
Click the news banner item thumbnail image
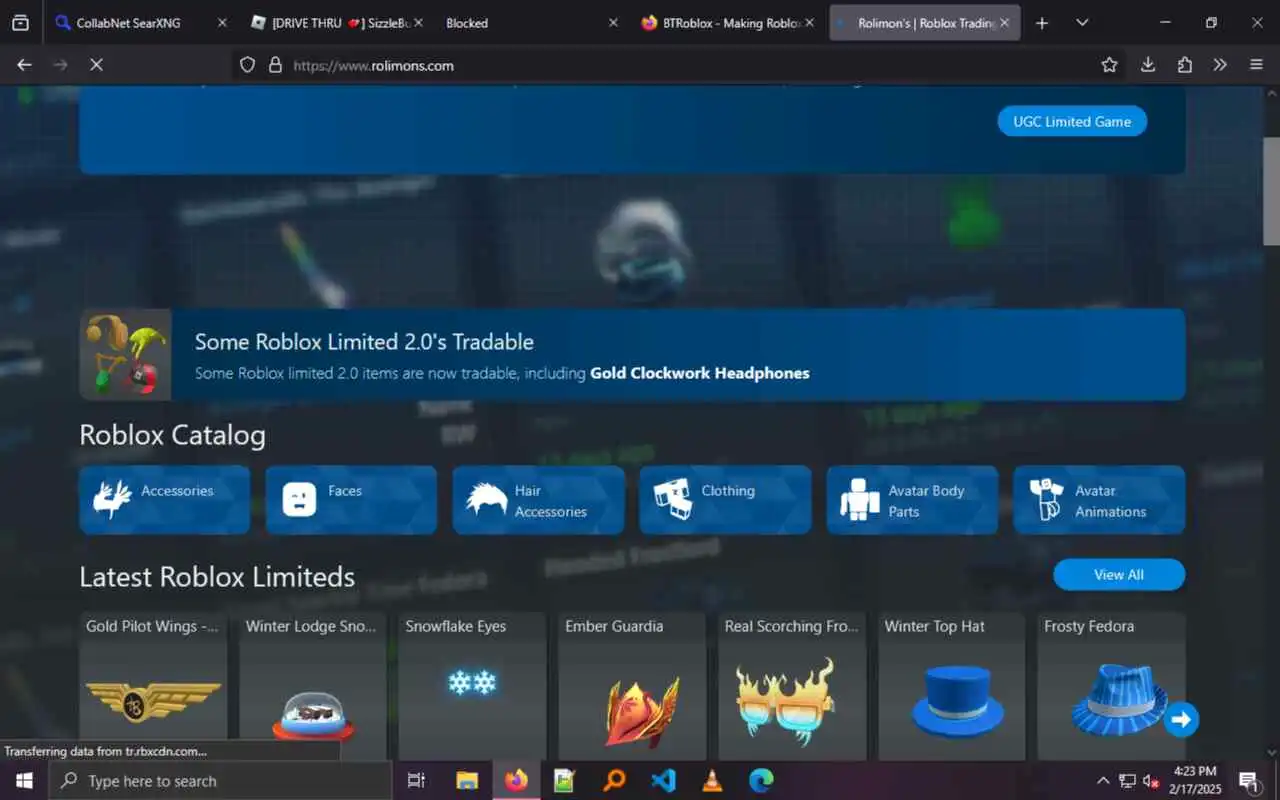(126, 355)
